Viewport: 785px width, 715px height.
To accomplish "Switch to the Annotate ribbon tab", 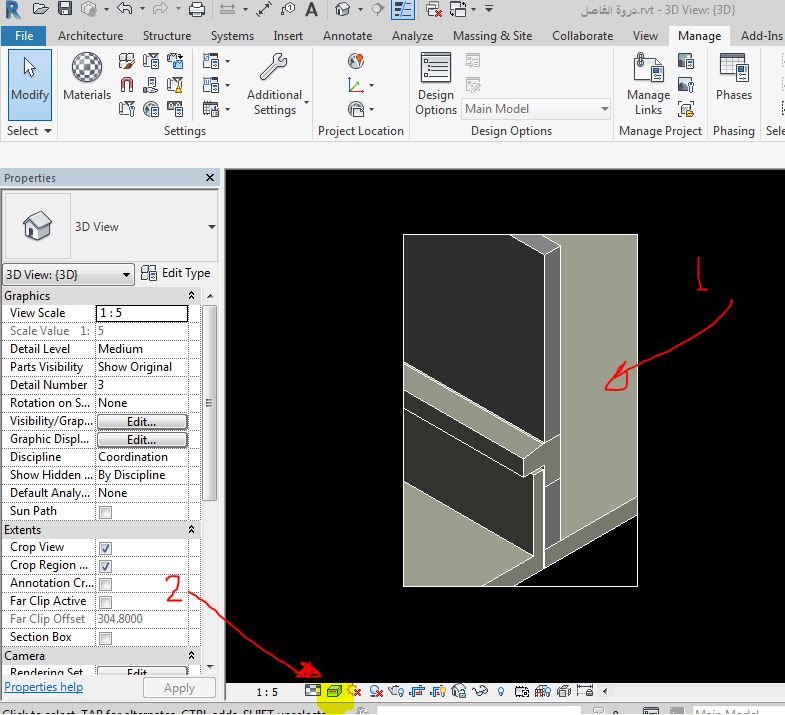I will 347,36.
